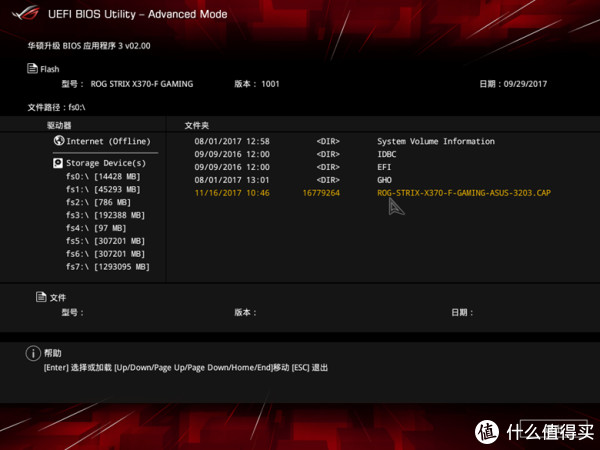This screenshot has height=450, width=600.
Task: Click the 11/16/2017 10:46 file date
Action: (232, 193)
